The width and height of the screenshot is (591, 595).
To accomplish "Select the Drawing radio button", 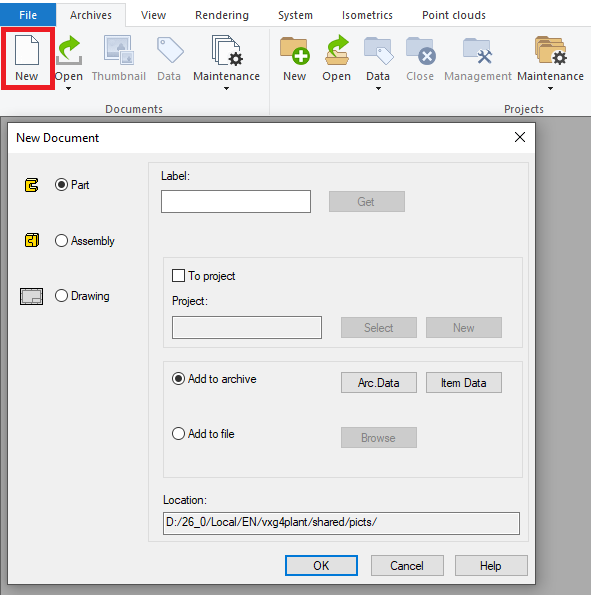I will coord(61,296).
